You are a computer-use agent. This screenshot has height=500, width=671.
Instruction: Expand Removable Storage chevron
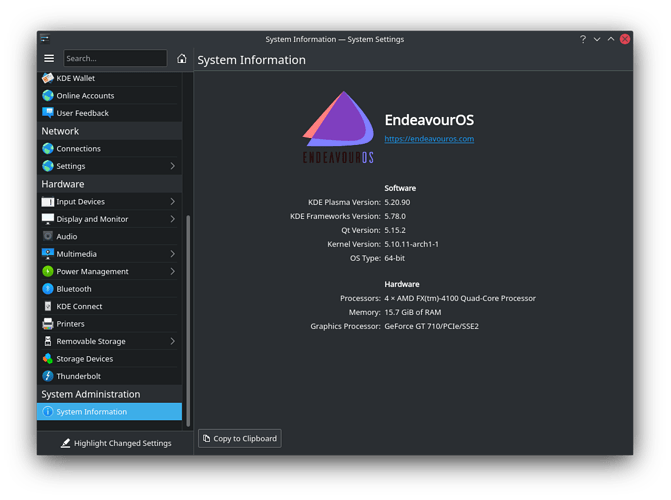(x=172, y=341)
